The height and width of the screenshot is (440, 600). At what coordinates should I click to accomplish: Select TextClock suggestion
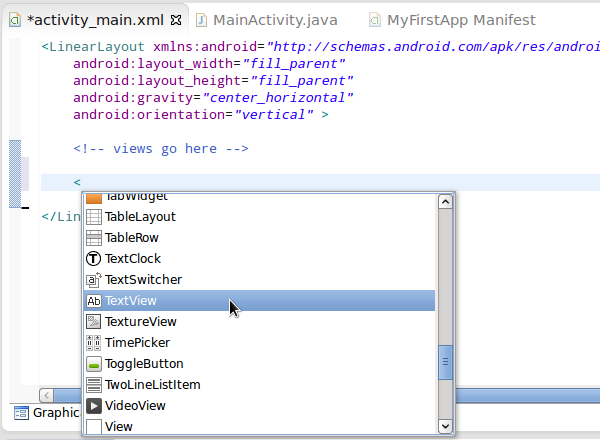click(x=259, y=259)
